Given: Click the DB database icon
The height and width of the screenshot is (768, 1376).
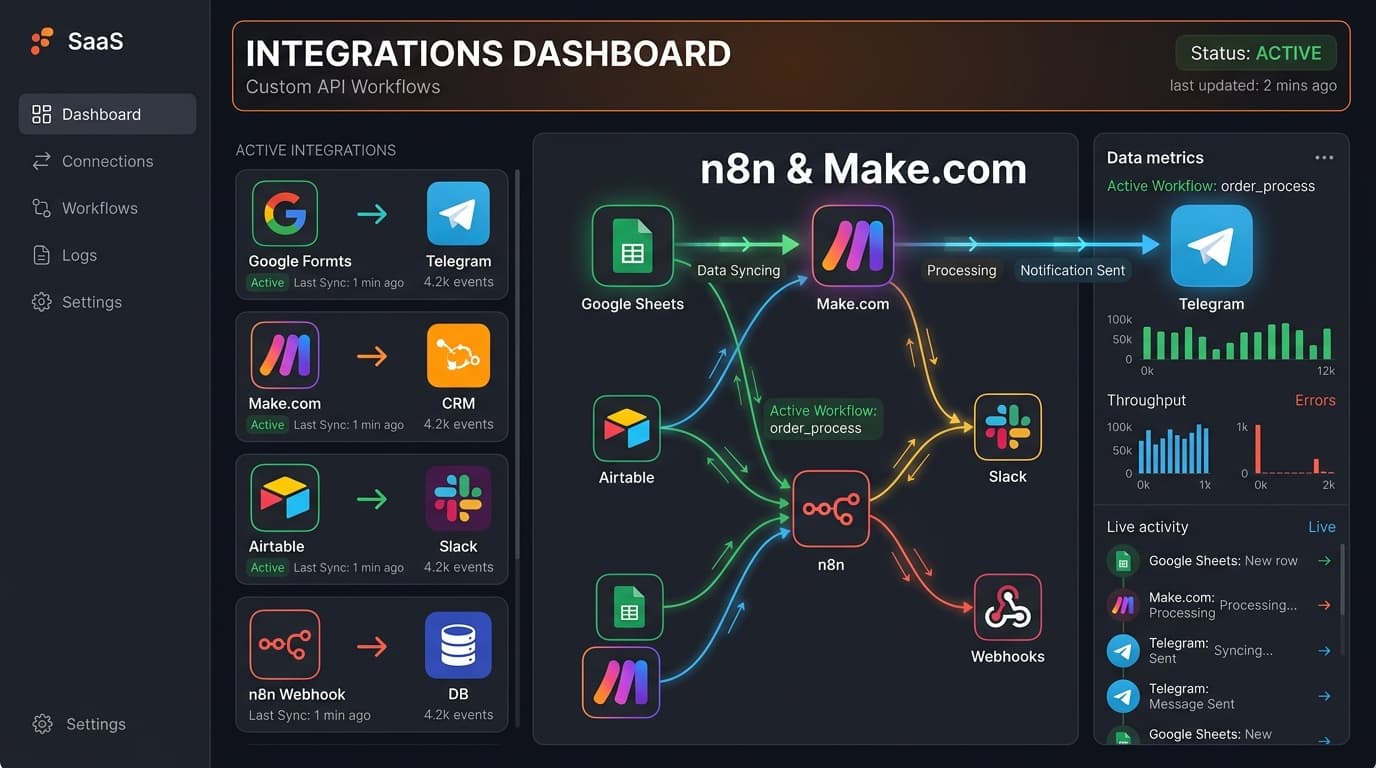Looking at the screenshot, I should coord(458,644).
